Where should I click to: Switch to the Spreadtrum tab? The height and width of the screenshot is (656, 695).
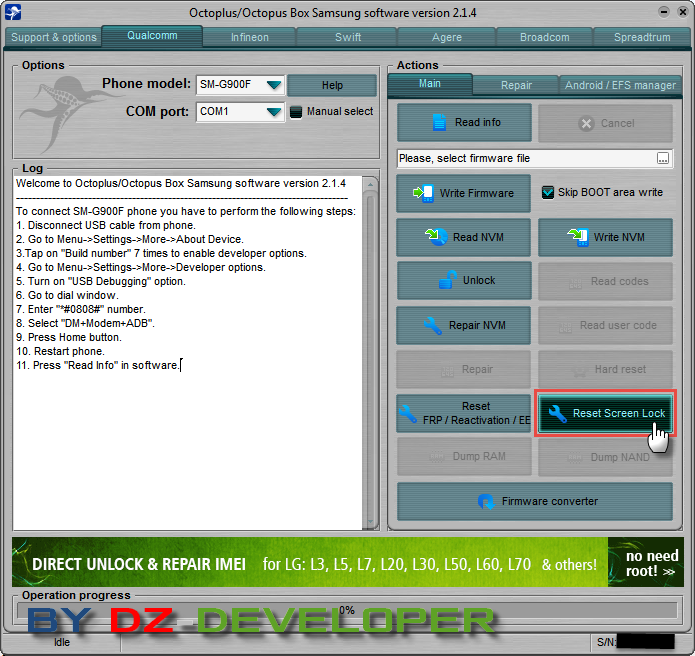[642, 37]
